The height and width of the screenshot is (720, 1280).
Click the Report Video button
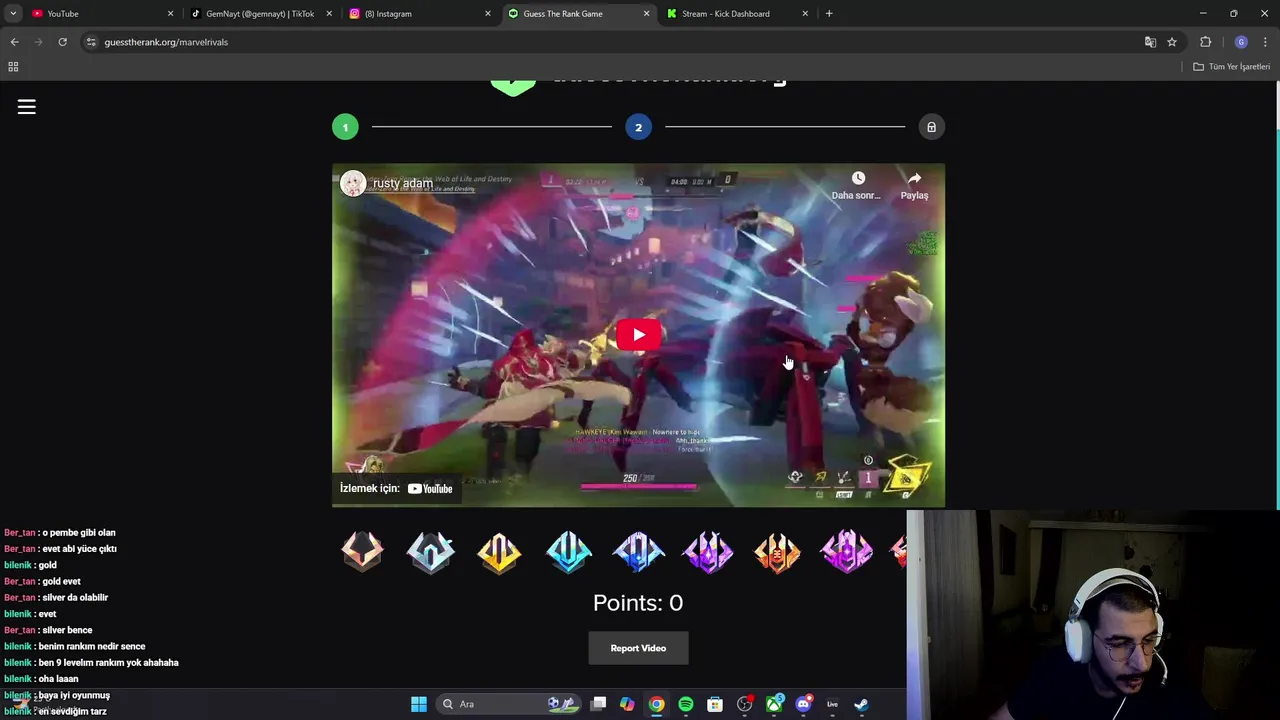point(638,648)
